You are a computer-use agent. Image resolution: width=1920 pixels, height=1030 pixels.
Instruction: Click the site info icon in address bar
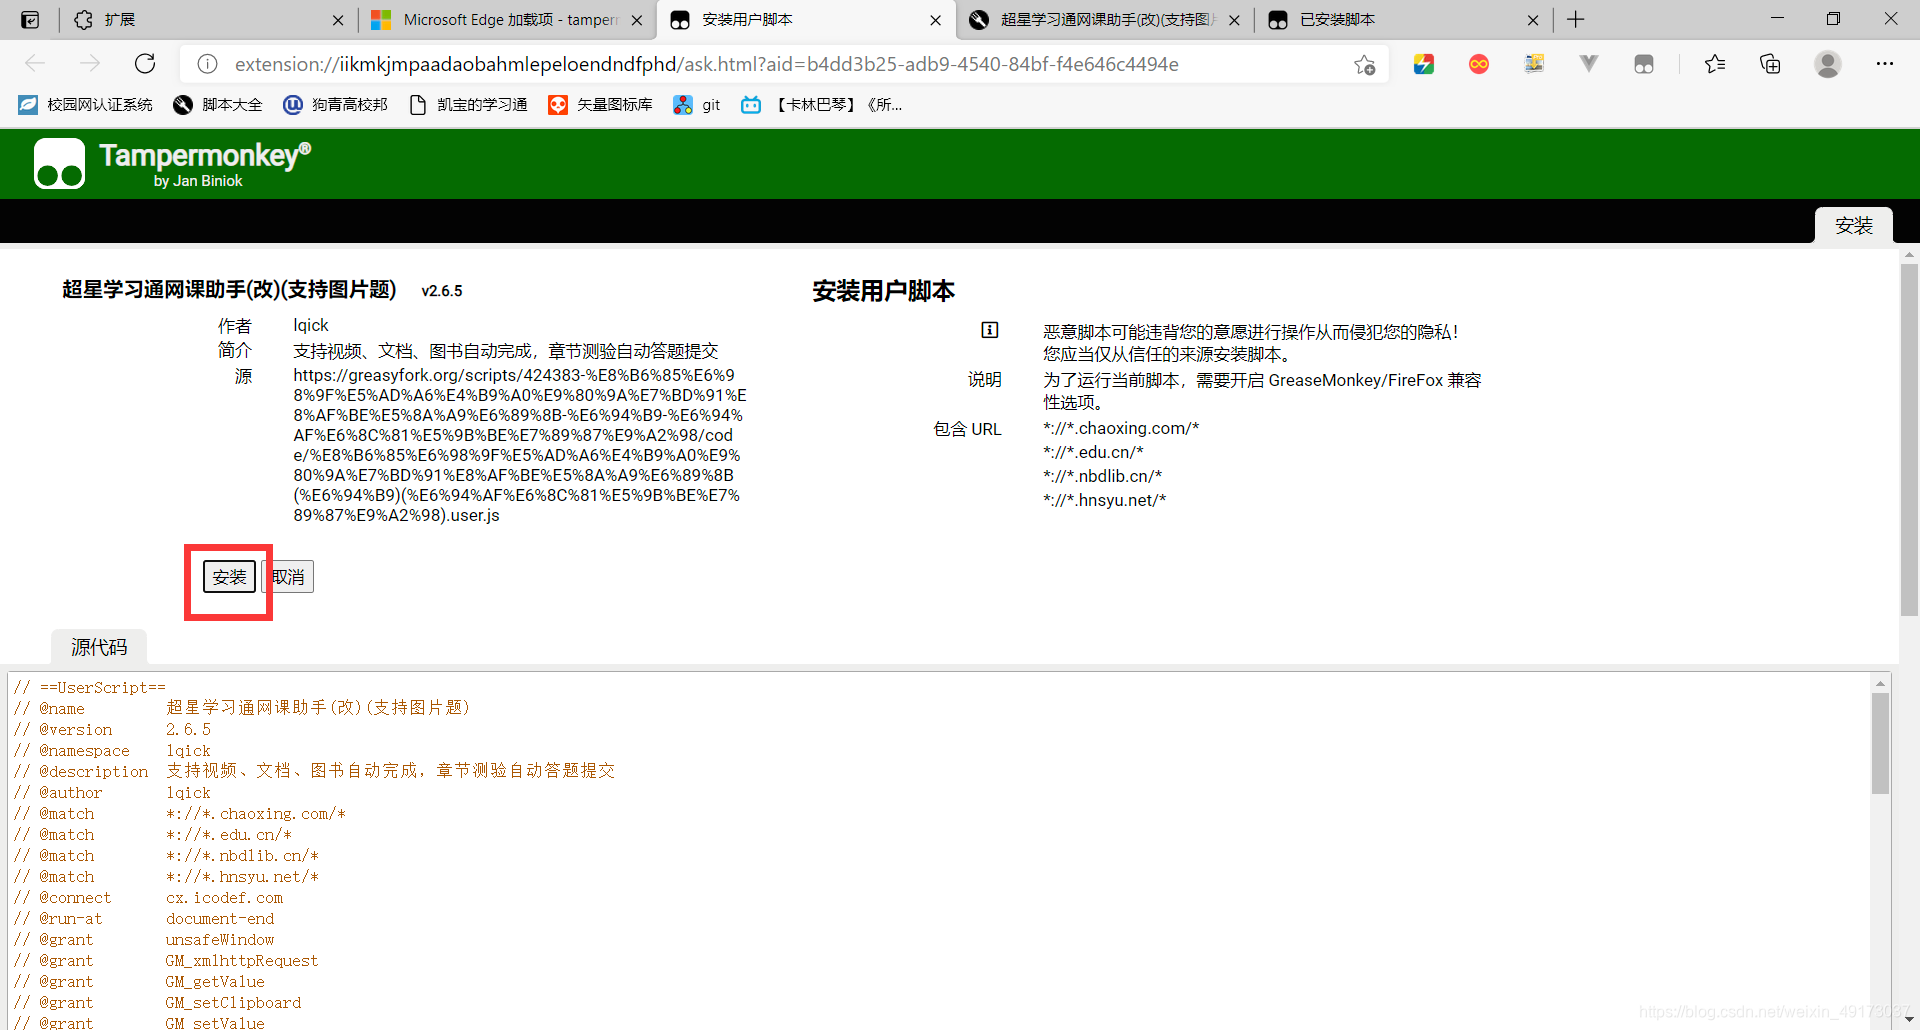207,64
